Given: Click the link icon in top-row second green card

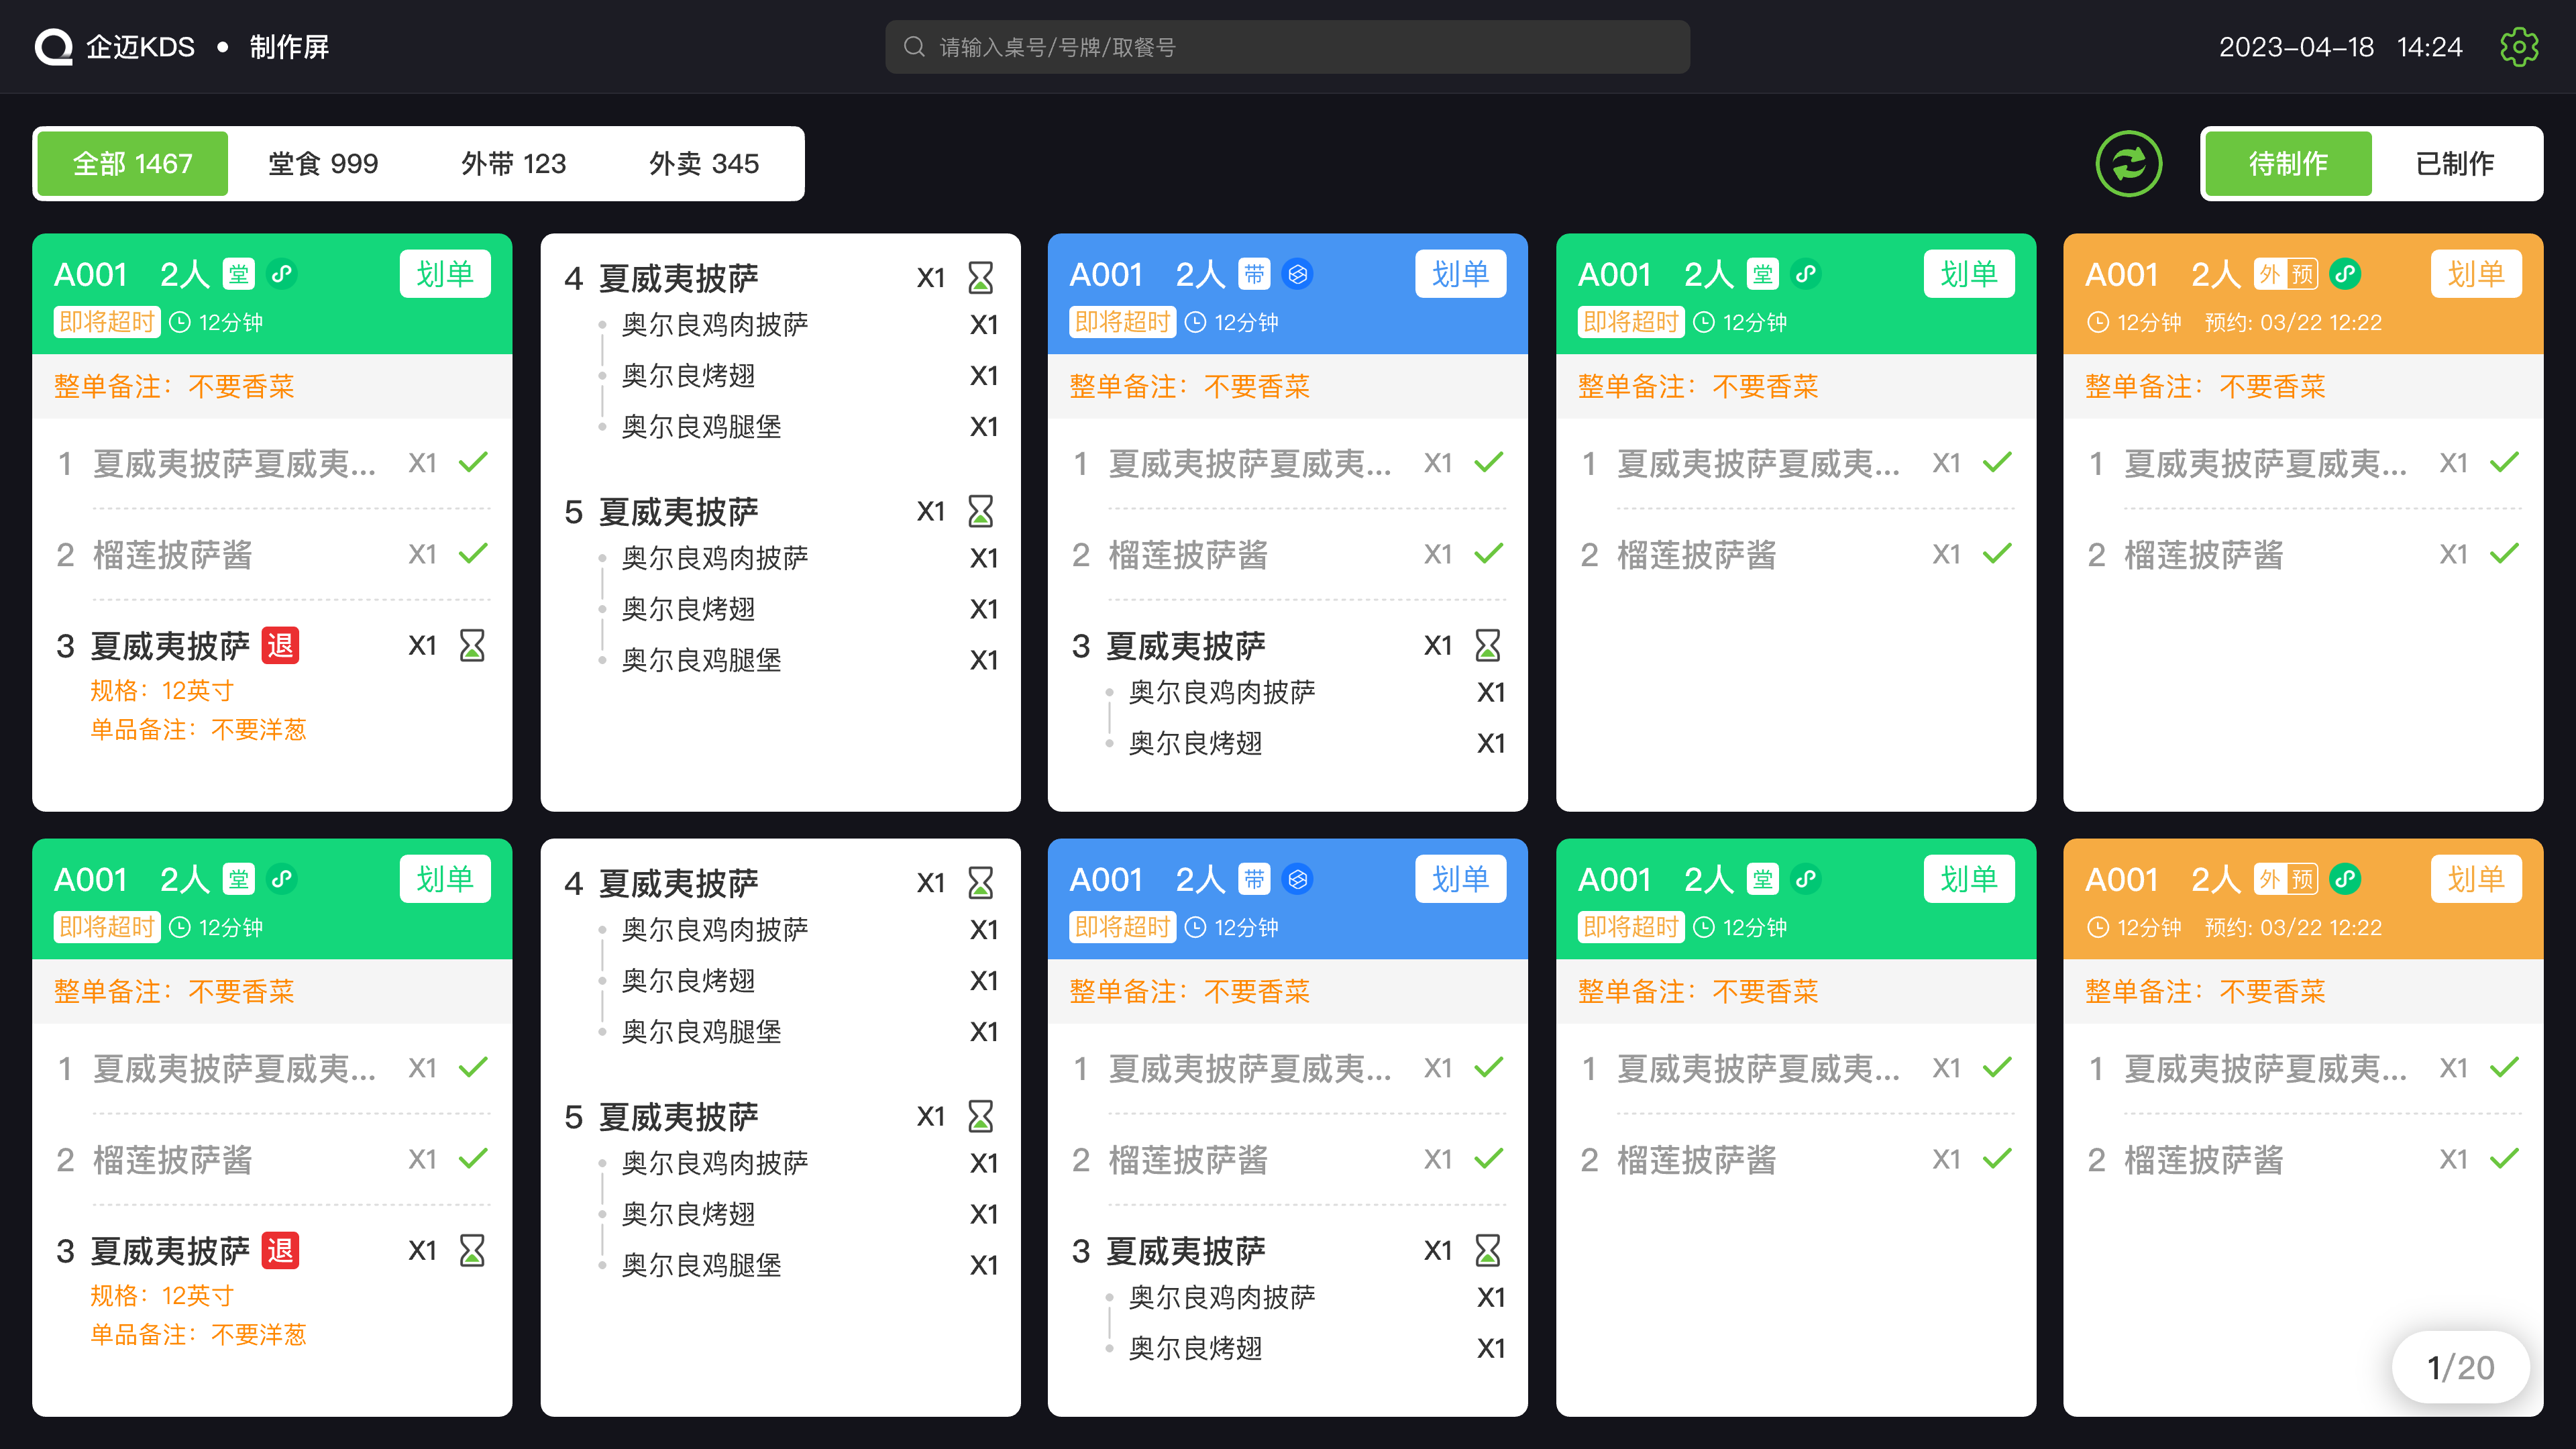Looking at the screenshot, I should [1806, 274].
